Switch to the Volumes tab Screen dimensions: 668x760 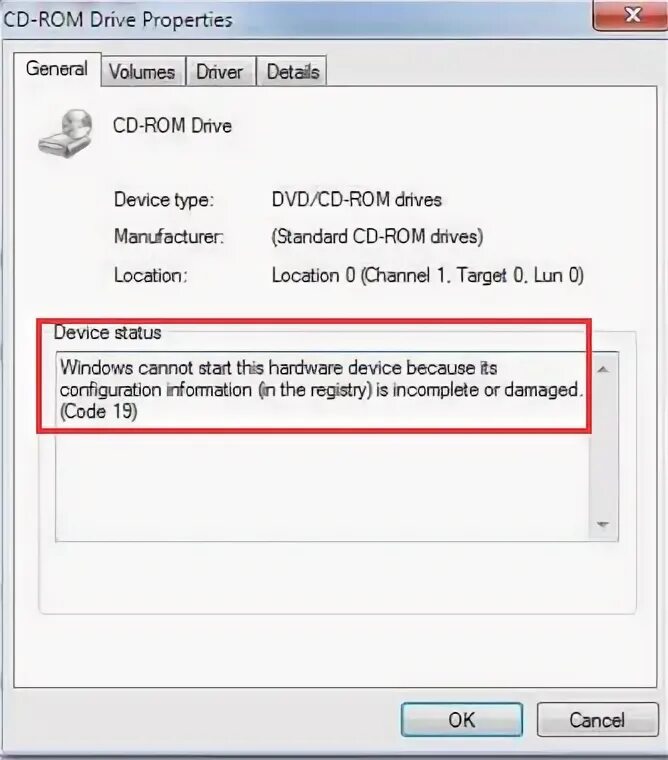[142, 72]
